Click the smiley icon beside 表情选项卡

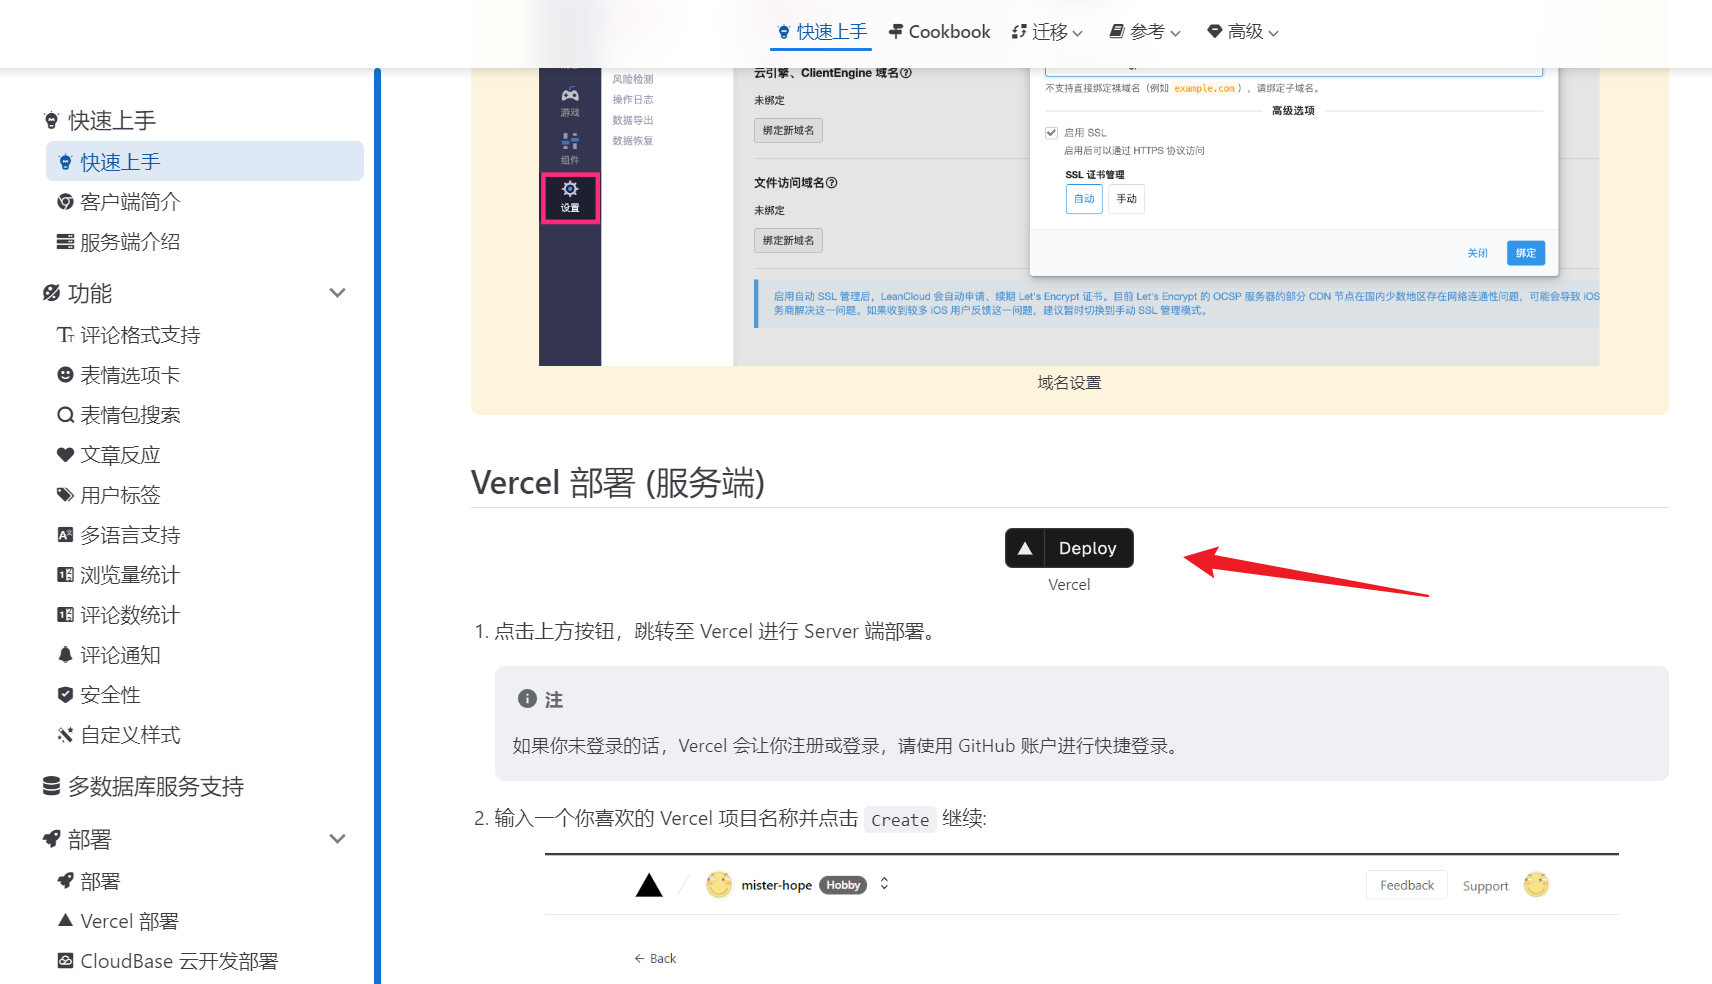(65, 375)
